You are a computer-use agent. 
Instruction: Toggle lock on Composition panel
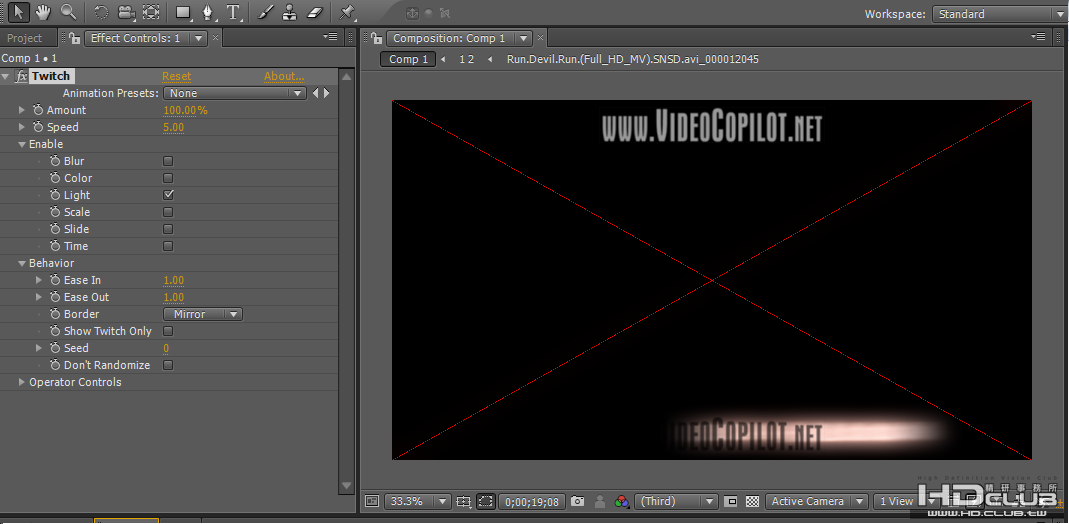click(x=376, y=38)
